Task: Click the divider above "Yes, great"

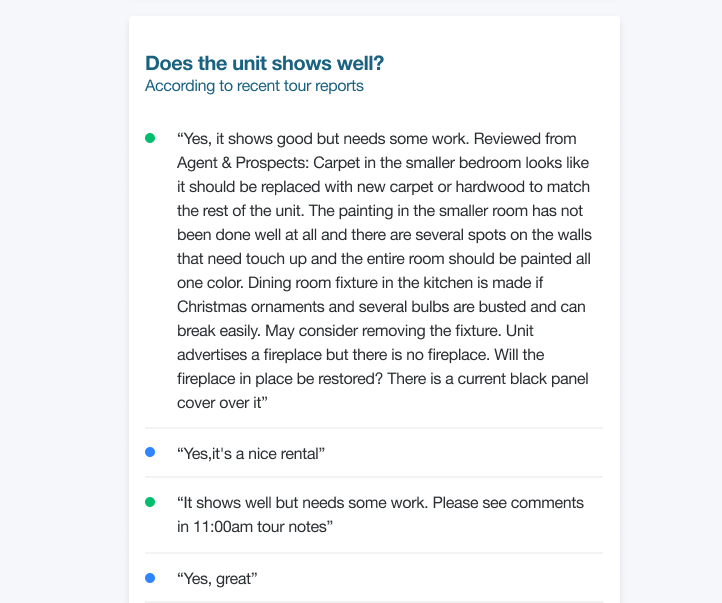Action: (374, 553)
